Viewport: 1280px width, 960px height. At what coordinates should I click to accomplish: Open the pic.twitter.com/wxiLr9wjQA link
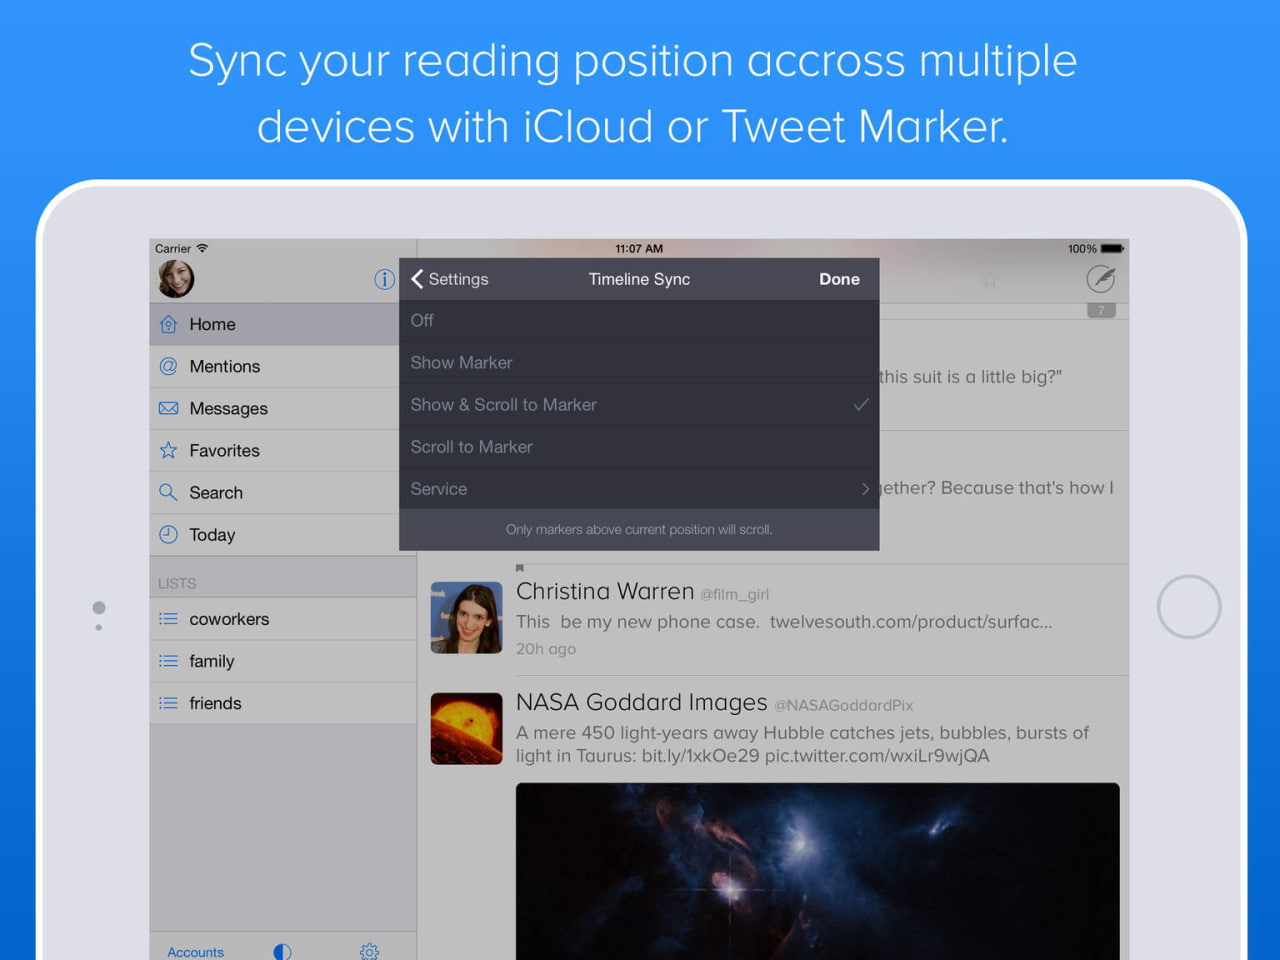coord(877,756)
